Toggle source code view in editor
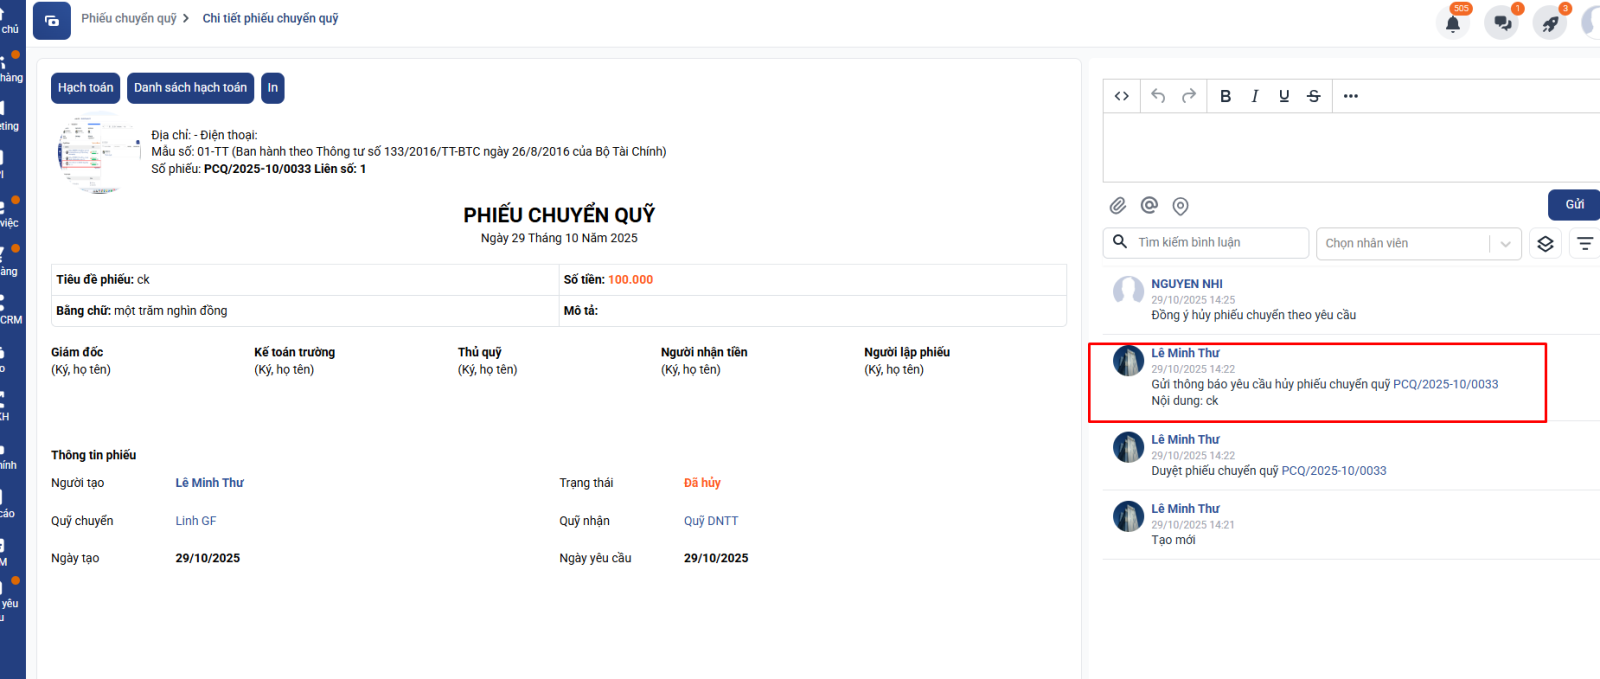1600x679 pixels. [1122, 96]
